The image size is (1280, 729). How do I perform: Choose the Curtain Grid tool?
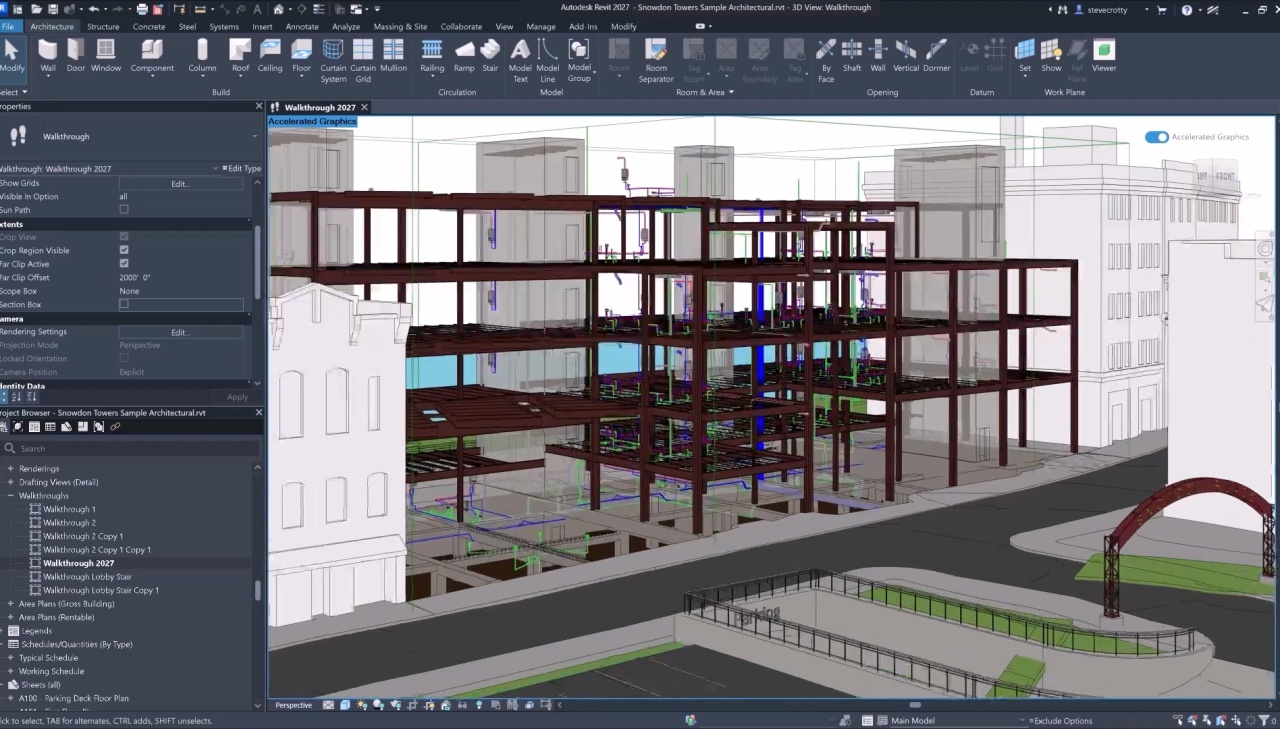[363, 55]
